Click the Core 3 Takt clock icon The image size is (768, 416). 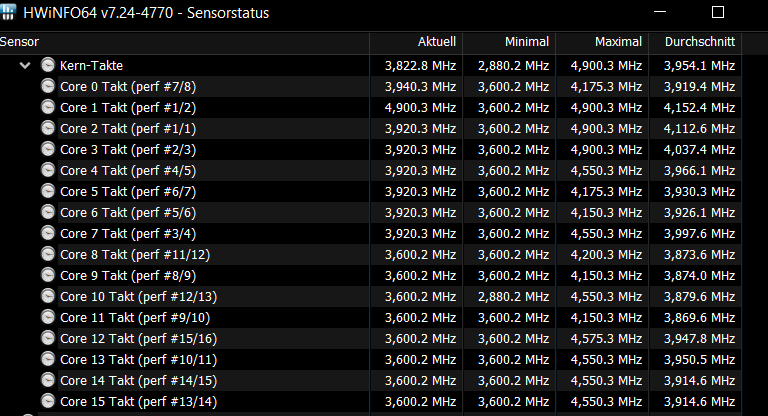pyautogui.click(x=47, y=149)
